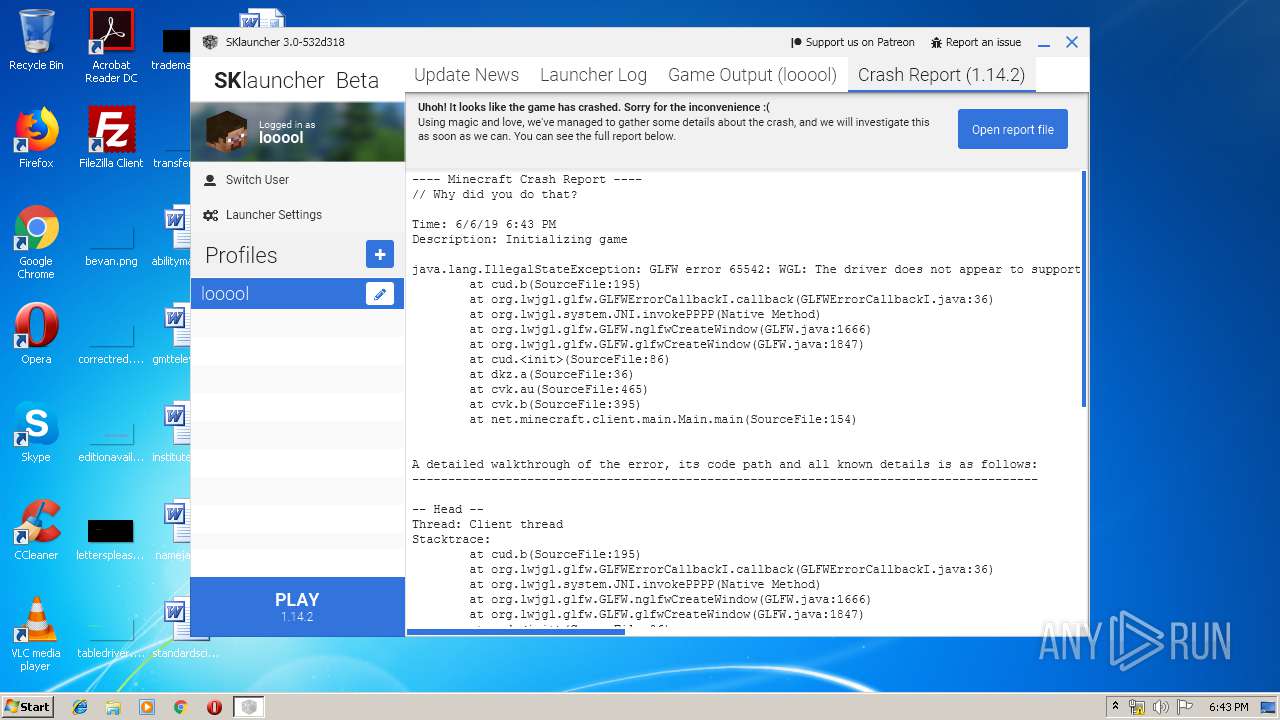Open Skype desktop shortcut
Image resolution: width=1280 pixels, height=720 pixels.
point(36,432)
